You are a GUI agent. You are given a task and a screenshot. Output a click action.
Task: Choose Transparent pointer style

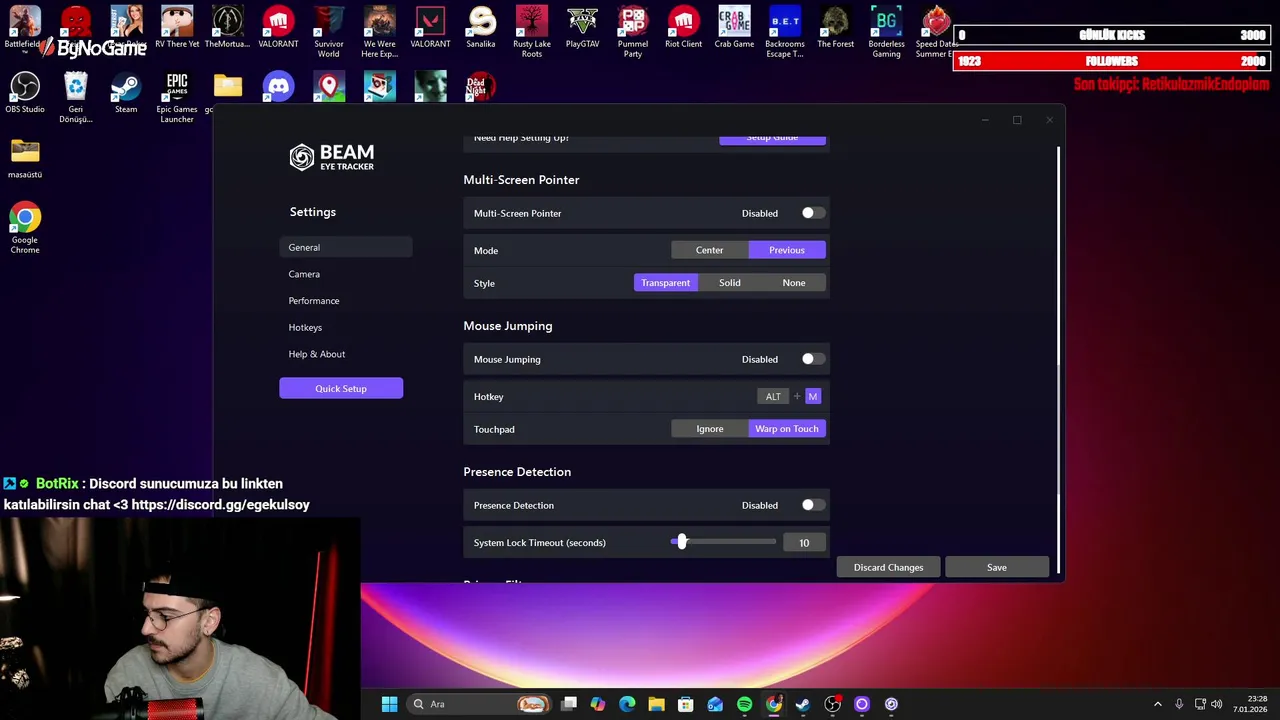click(x=665, y=283)
